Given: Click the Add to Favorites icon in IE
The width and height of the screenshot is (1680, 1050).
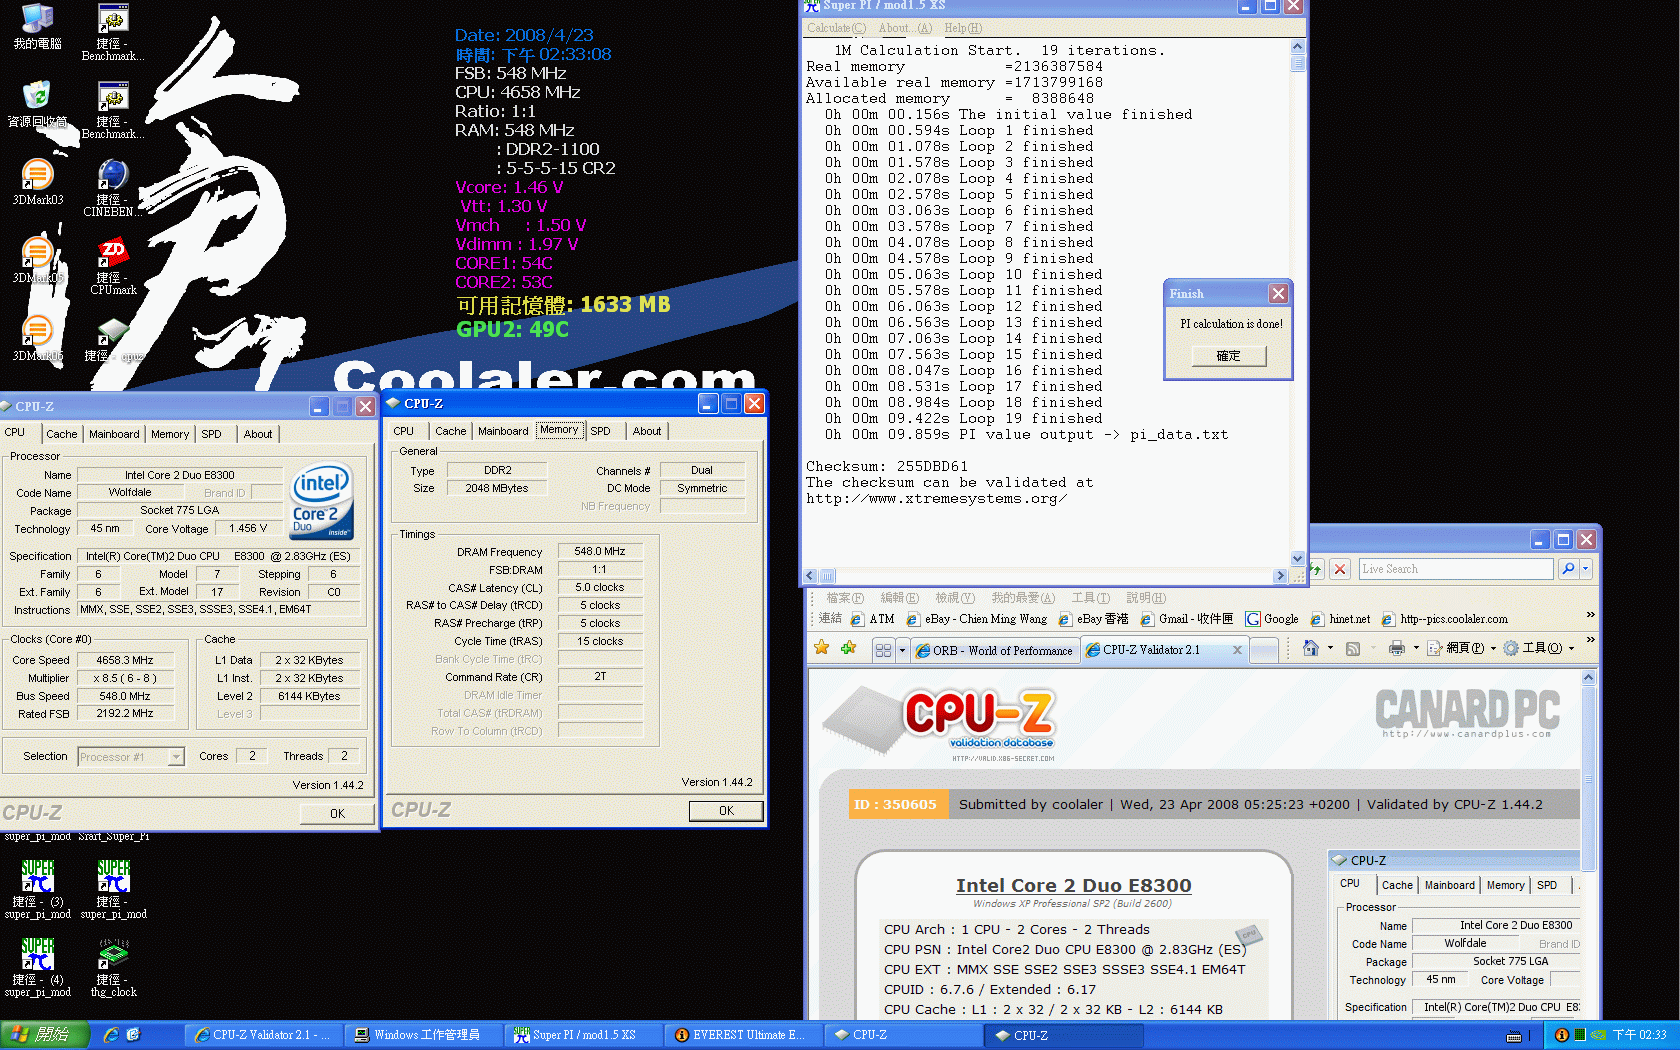Looking at the screenshot, I should point(848,648).
